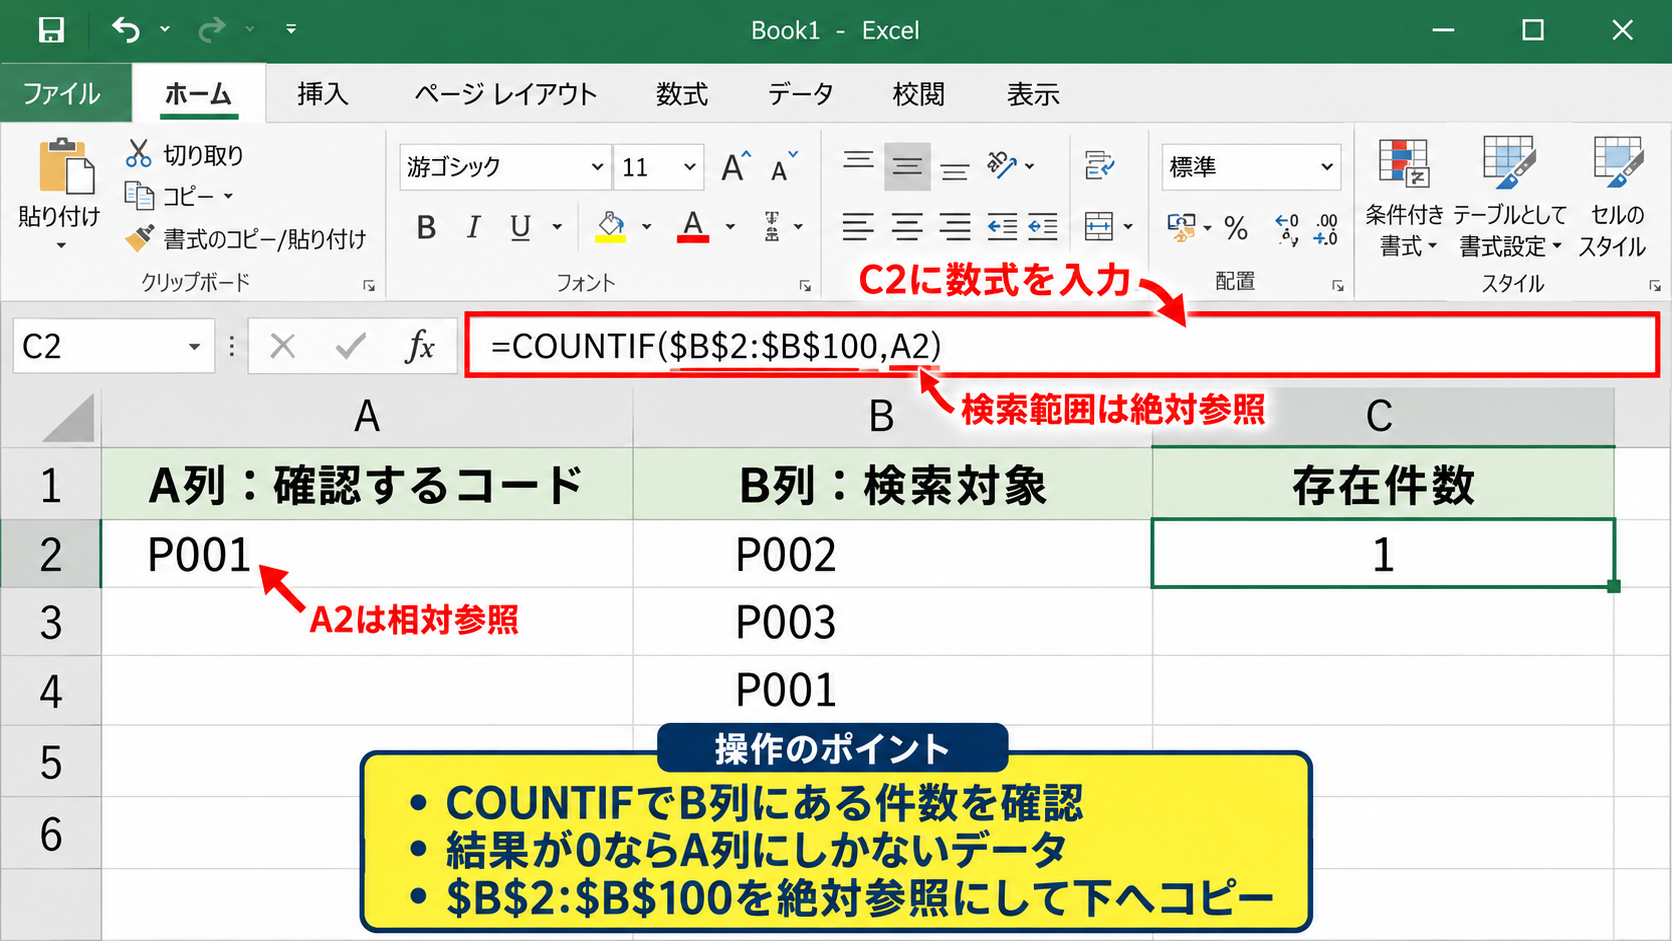Click the Save icon in title bar
This screenshot has width=1672, height=941.
51,30
